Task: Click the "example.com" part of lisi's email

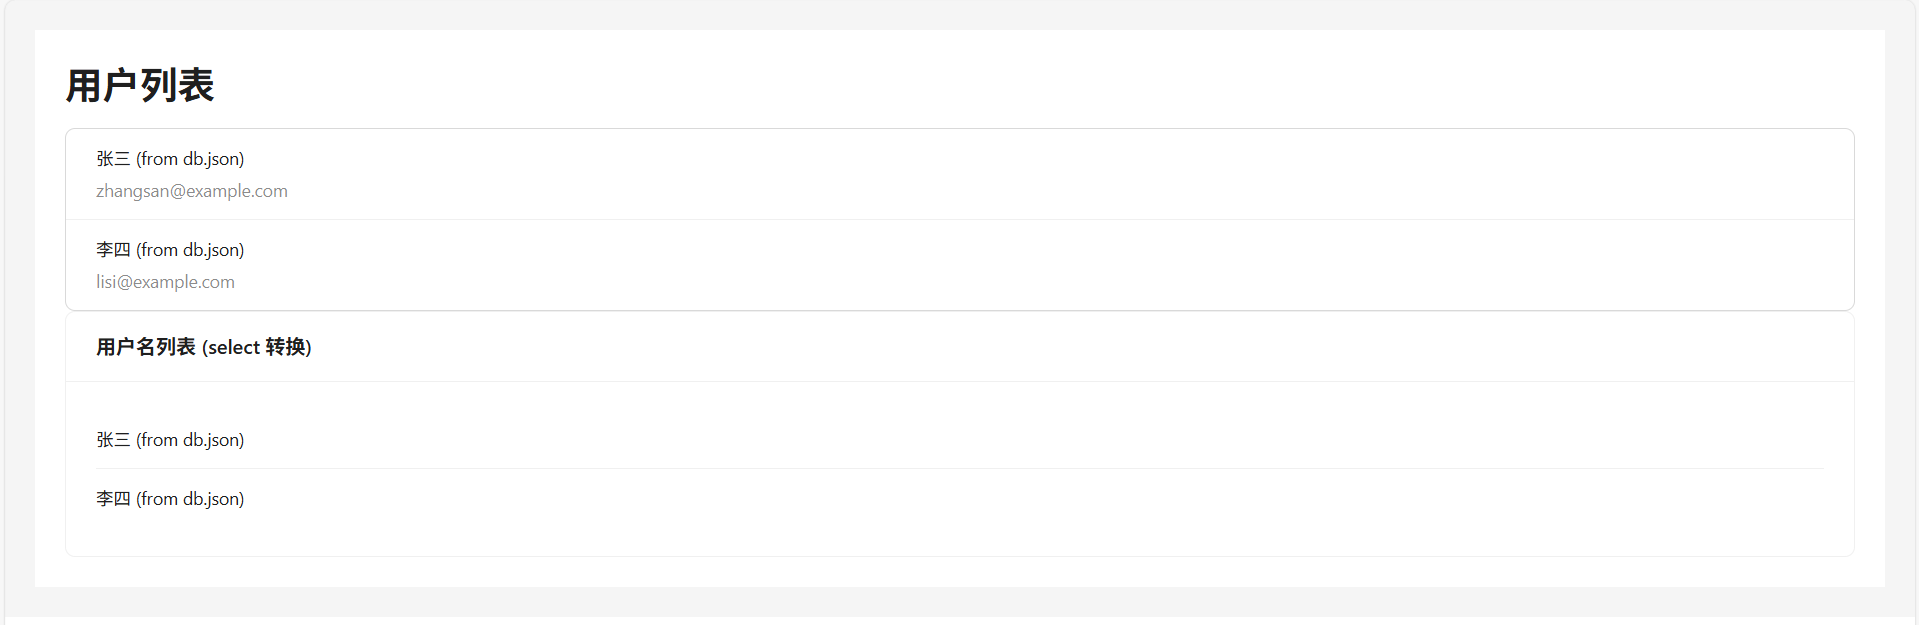Action: (x=184, y=282)
